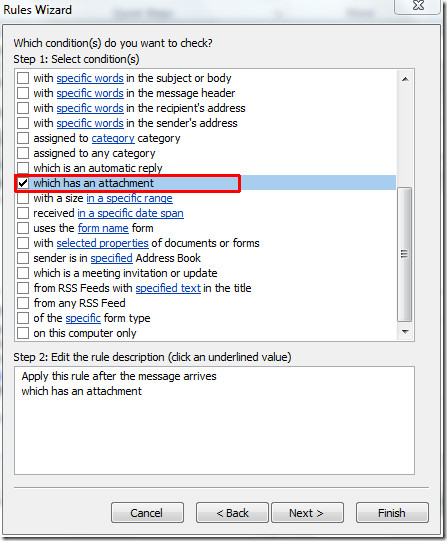
Task: Uncheck the 'which has an attachment' checkbox
Action: click(23, 183)
